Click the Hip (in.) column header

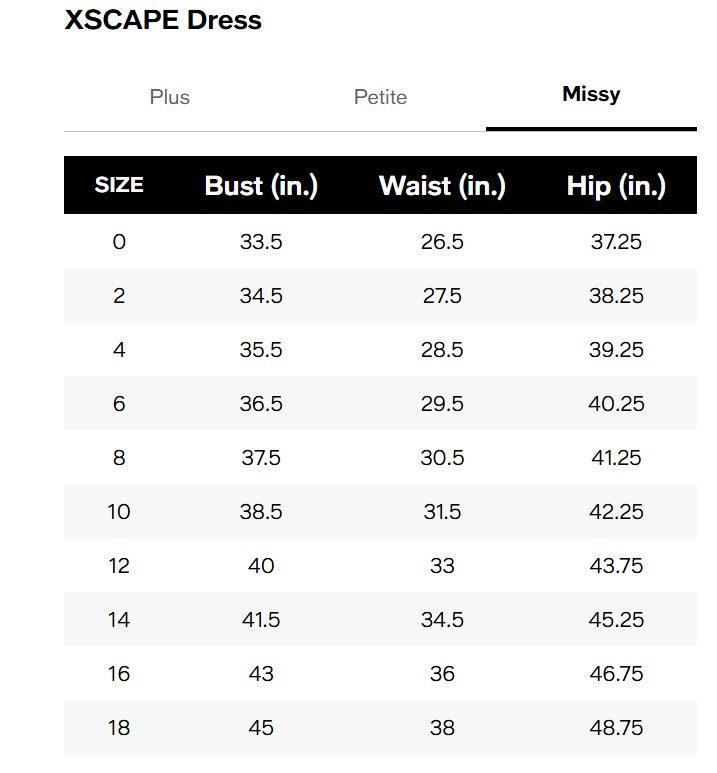point(616,186)
